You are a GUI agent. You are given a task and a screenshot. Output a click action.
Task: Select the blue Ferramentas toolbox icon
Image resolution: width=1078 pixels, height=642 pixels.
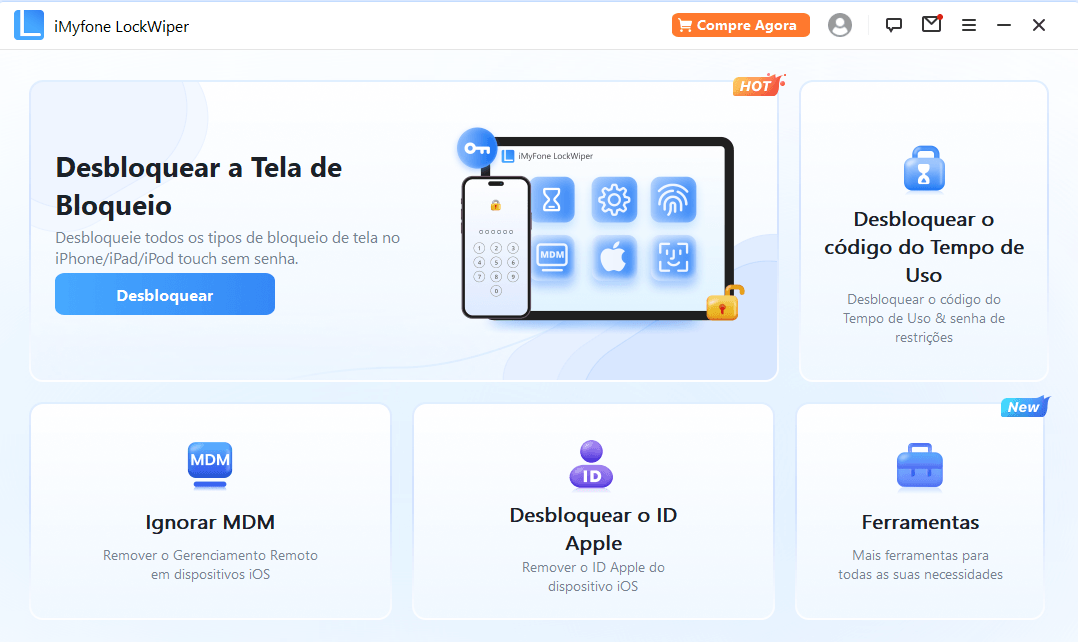[x=920, y=467]
